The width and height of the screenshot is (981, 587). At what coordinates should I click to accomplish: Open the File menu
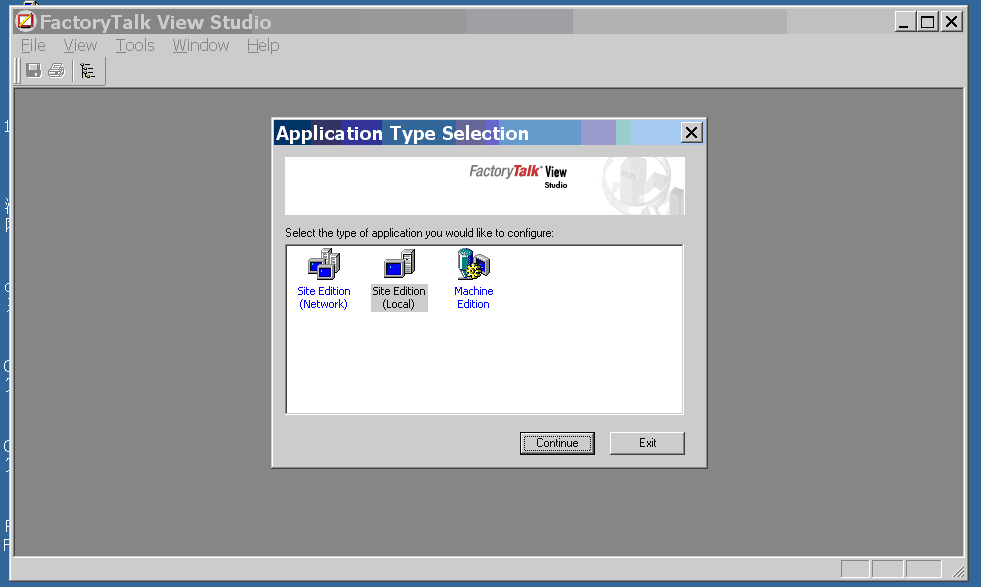pyautogui.click(x=33, y=46)
